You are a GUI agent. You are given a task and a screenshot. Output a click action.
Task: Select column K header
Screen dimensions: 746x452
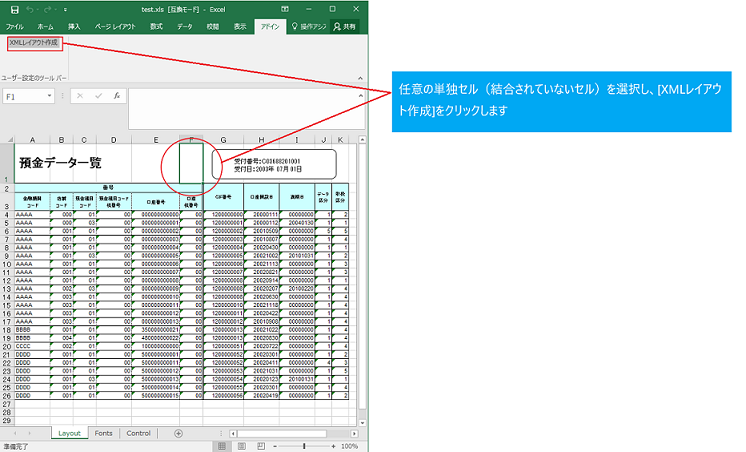(340, 139)
